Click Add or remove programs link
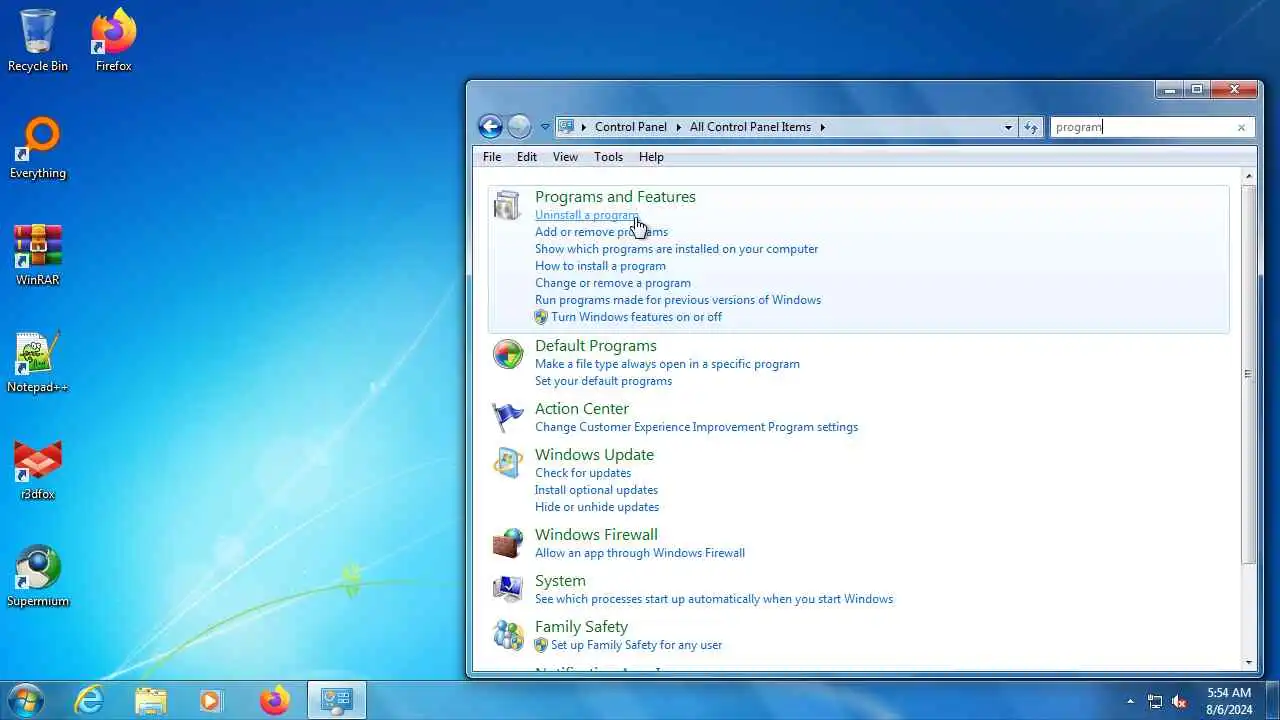 click(x=601, y=232)
